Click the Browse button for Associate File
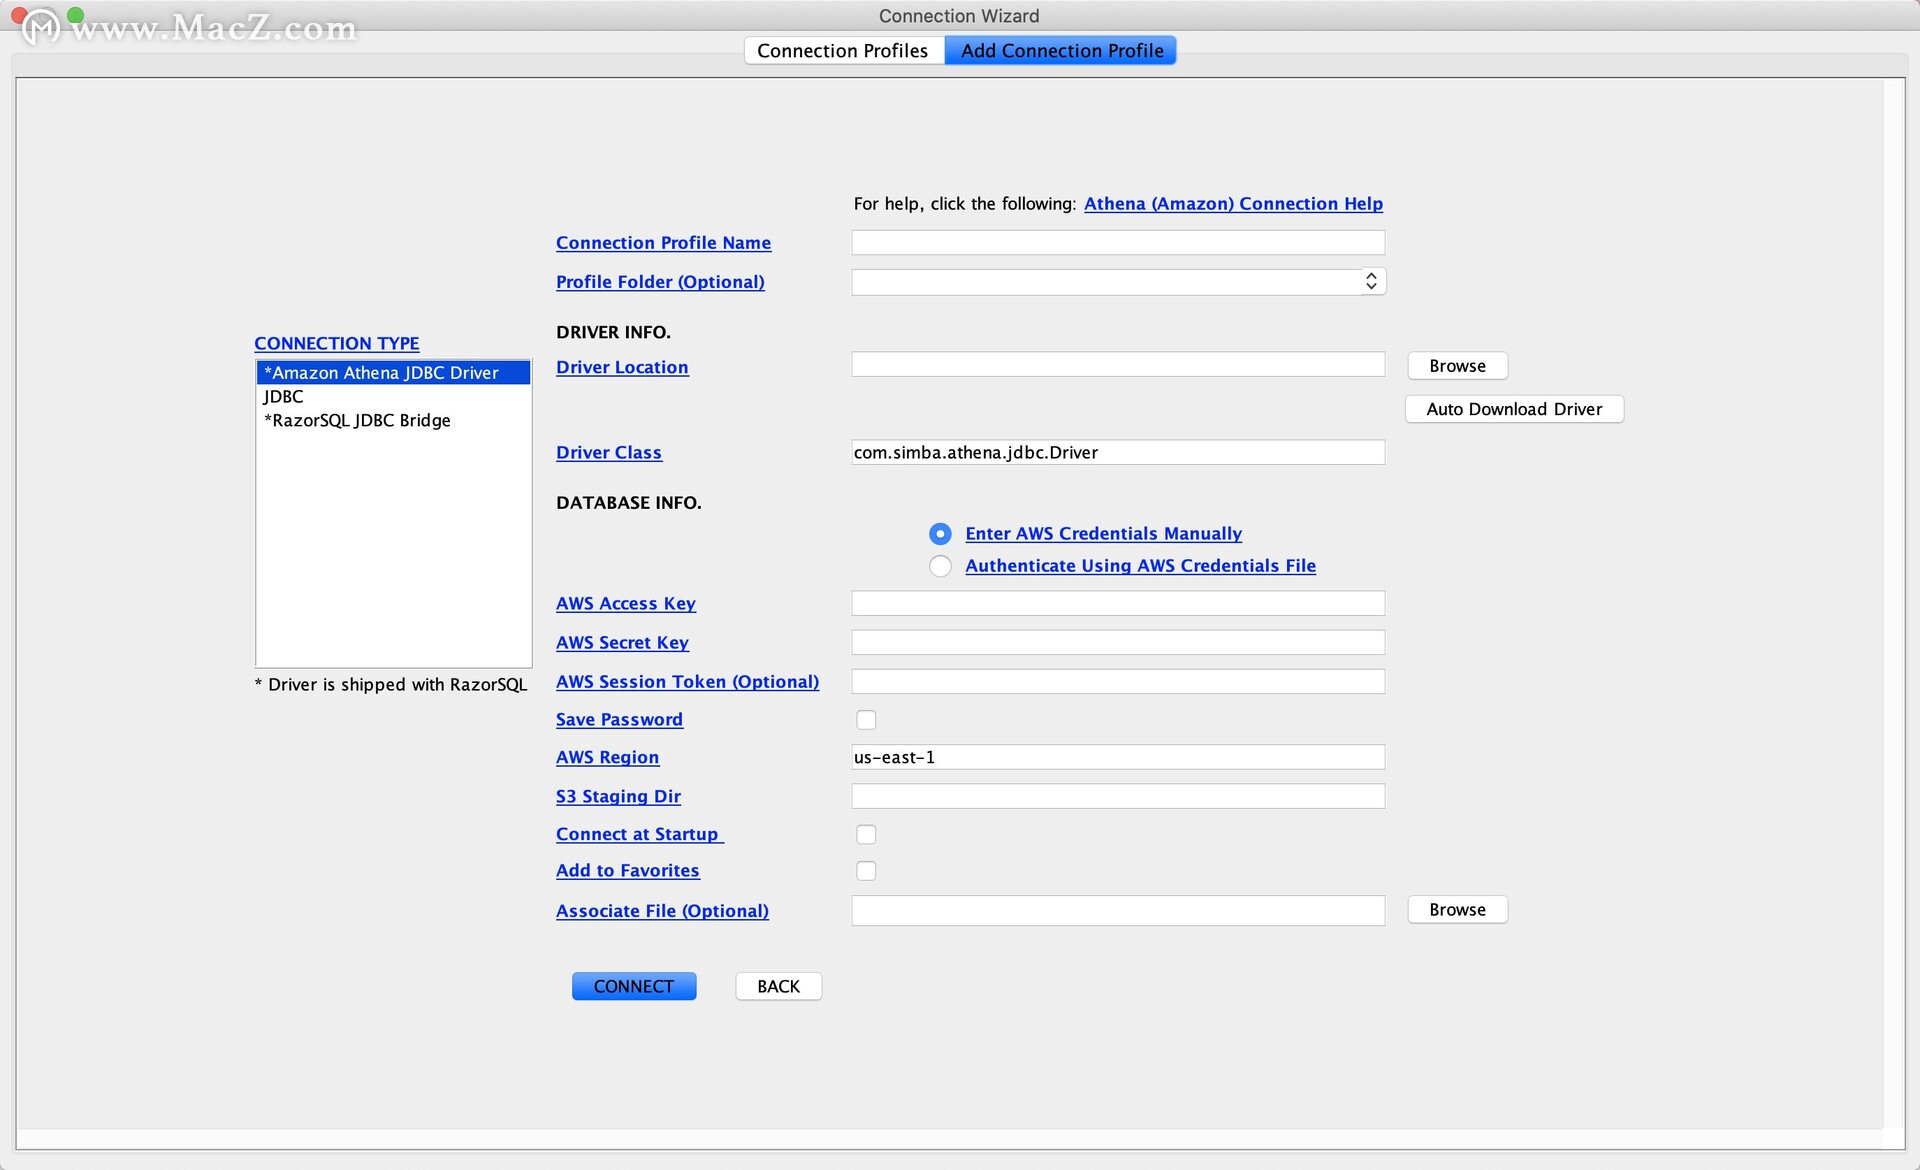The height and width of the screenshot is (1170, 1920). (x=1456, y=909)
